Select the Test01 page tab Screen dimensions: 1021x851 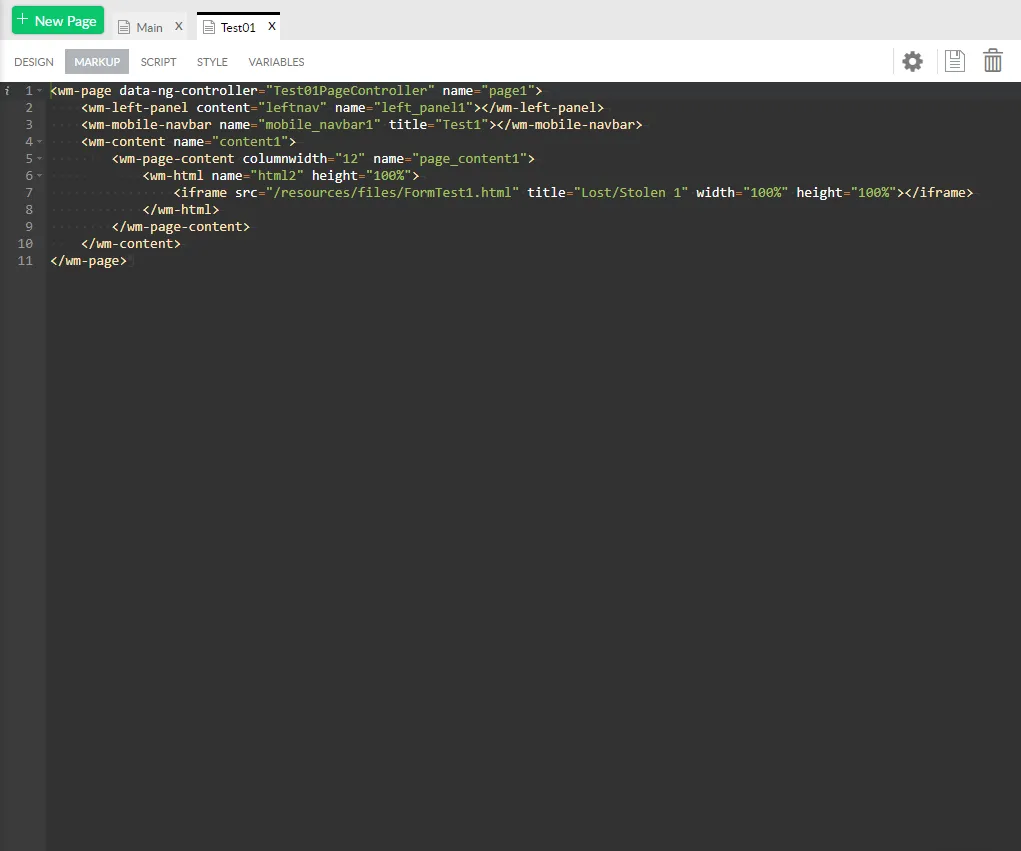coord(238,27)
